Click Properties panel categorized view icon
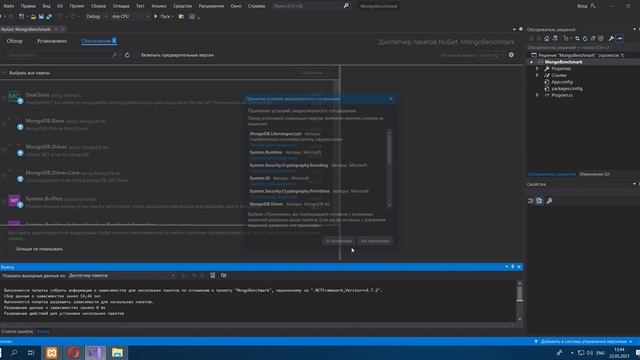This screenshot has height=360, width=640. [531, 201]
